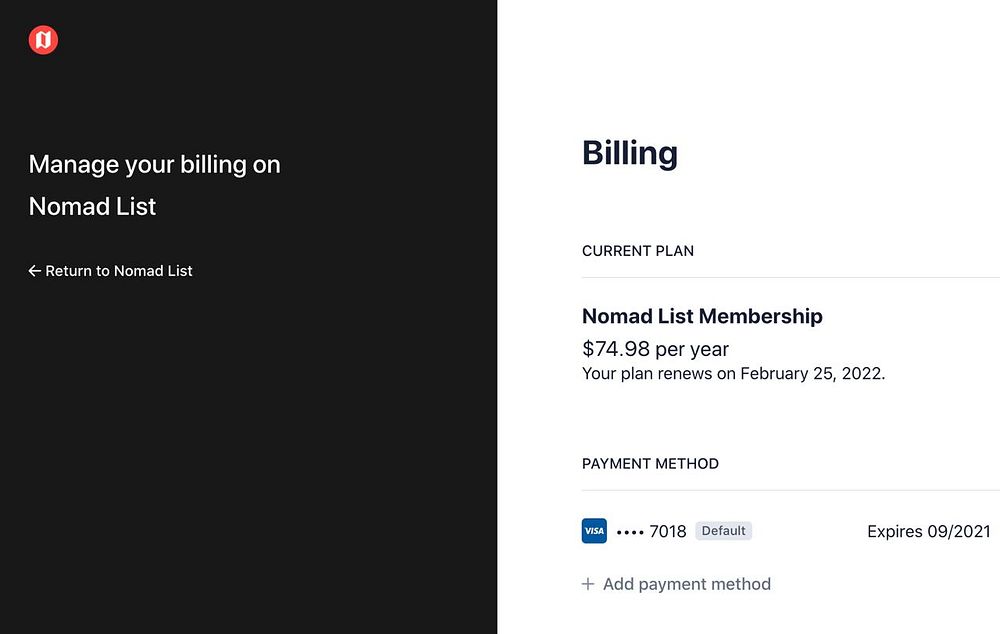Click the Billing page heading

coord(630,153)
